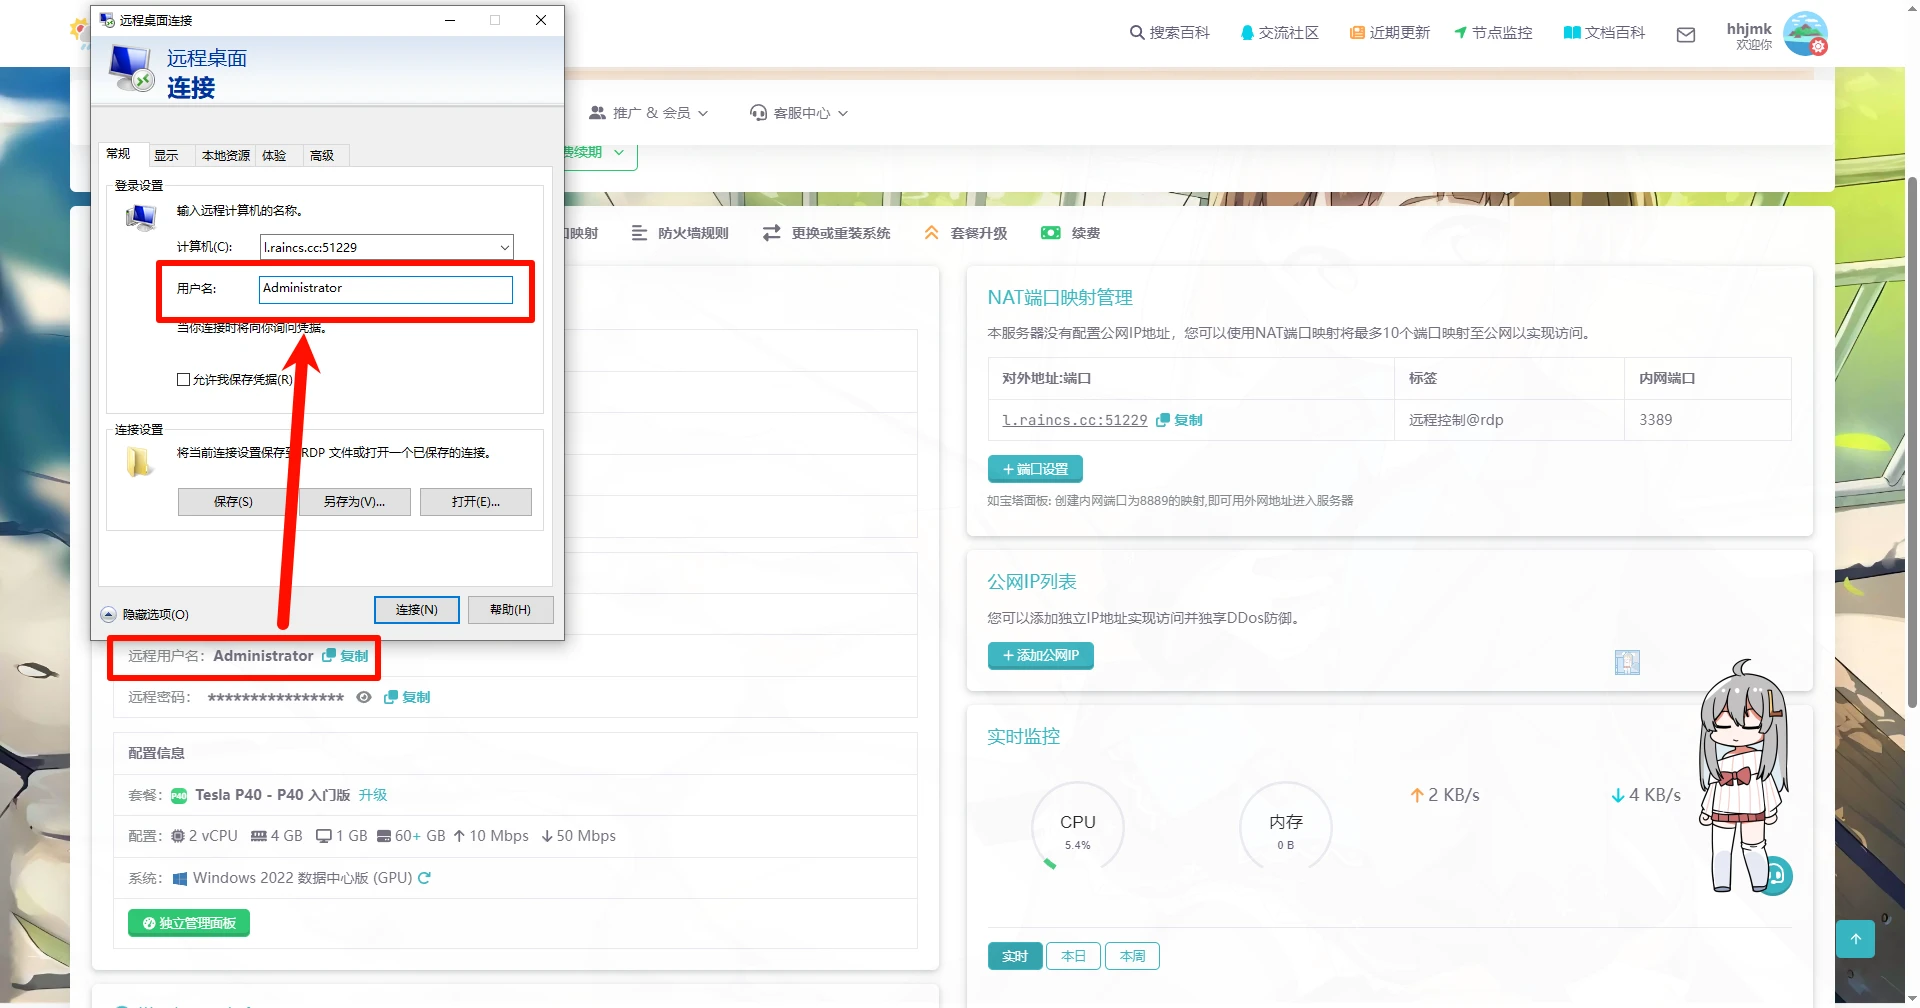This screenshot has width=1920, height=1008.
Task: Expand the computer name combo box dropdown
Action: pos(504,248)
